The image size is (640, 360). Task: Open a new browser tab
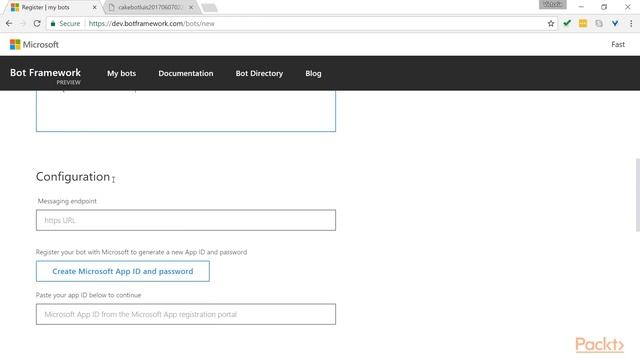[209, 8]
